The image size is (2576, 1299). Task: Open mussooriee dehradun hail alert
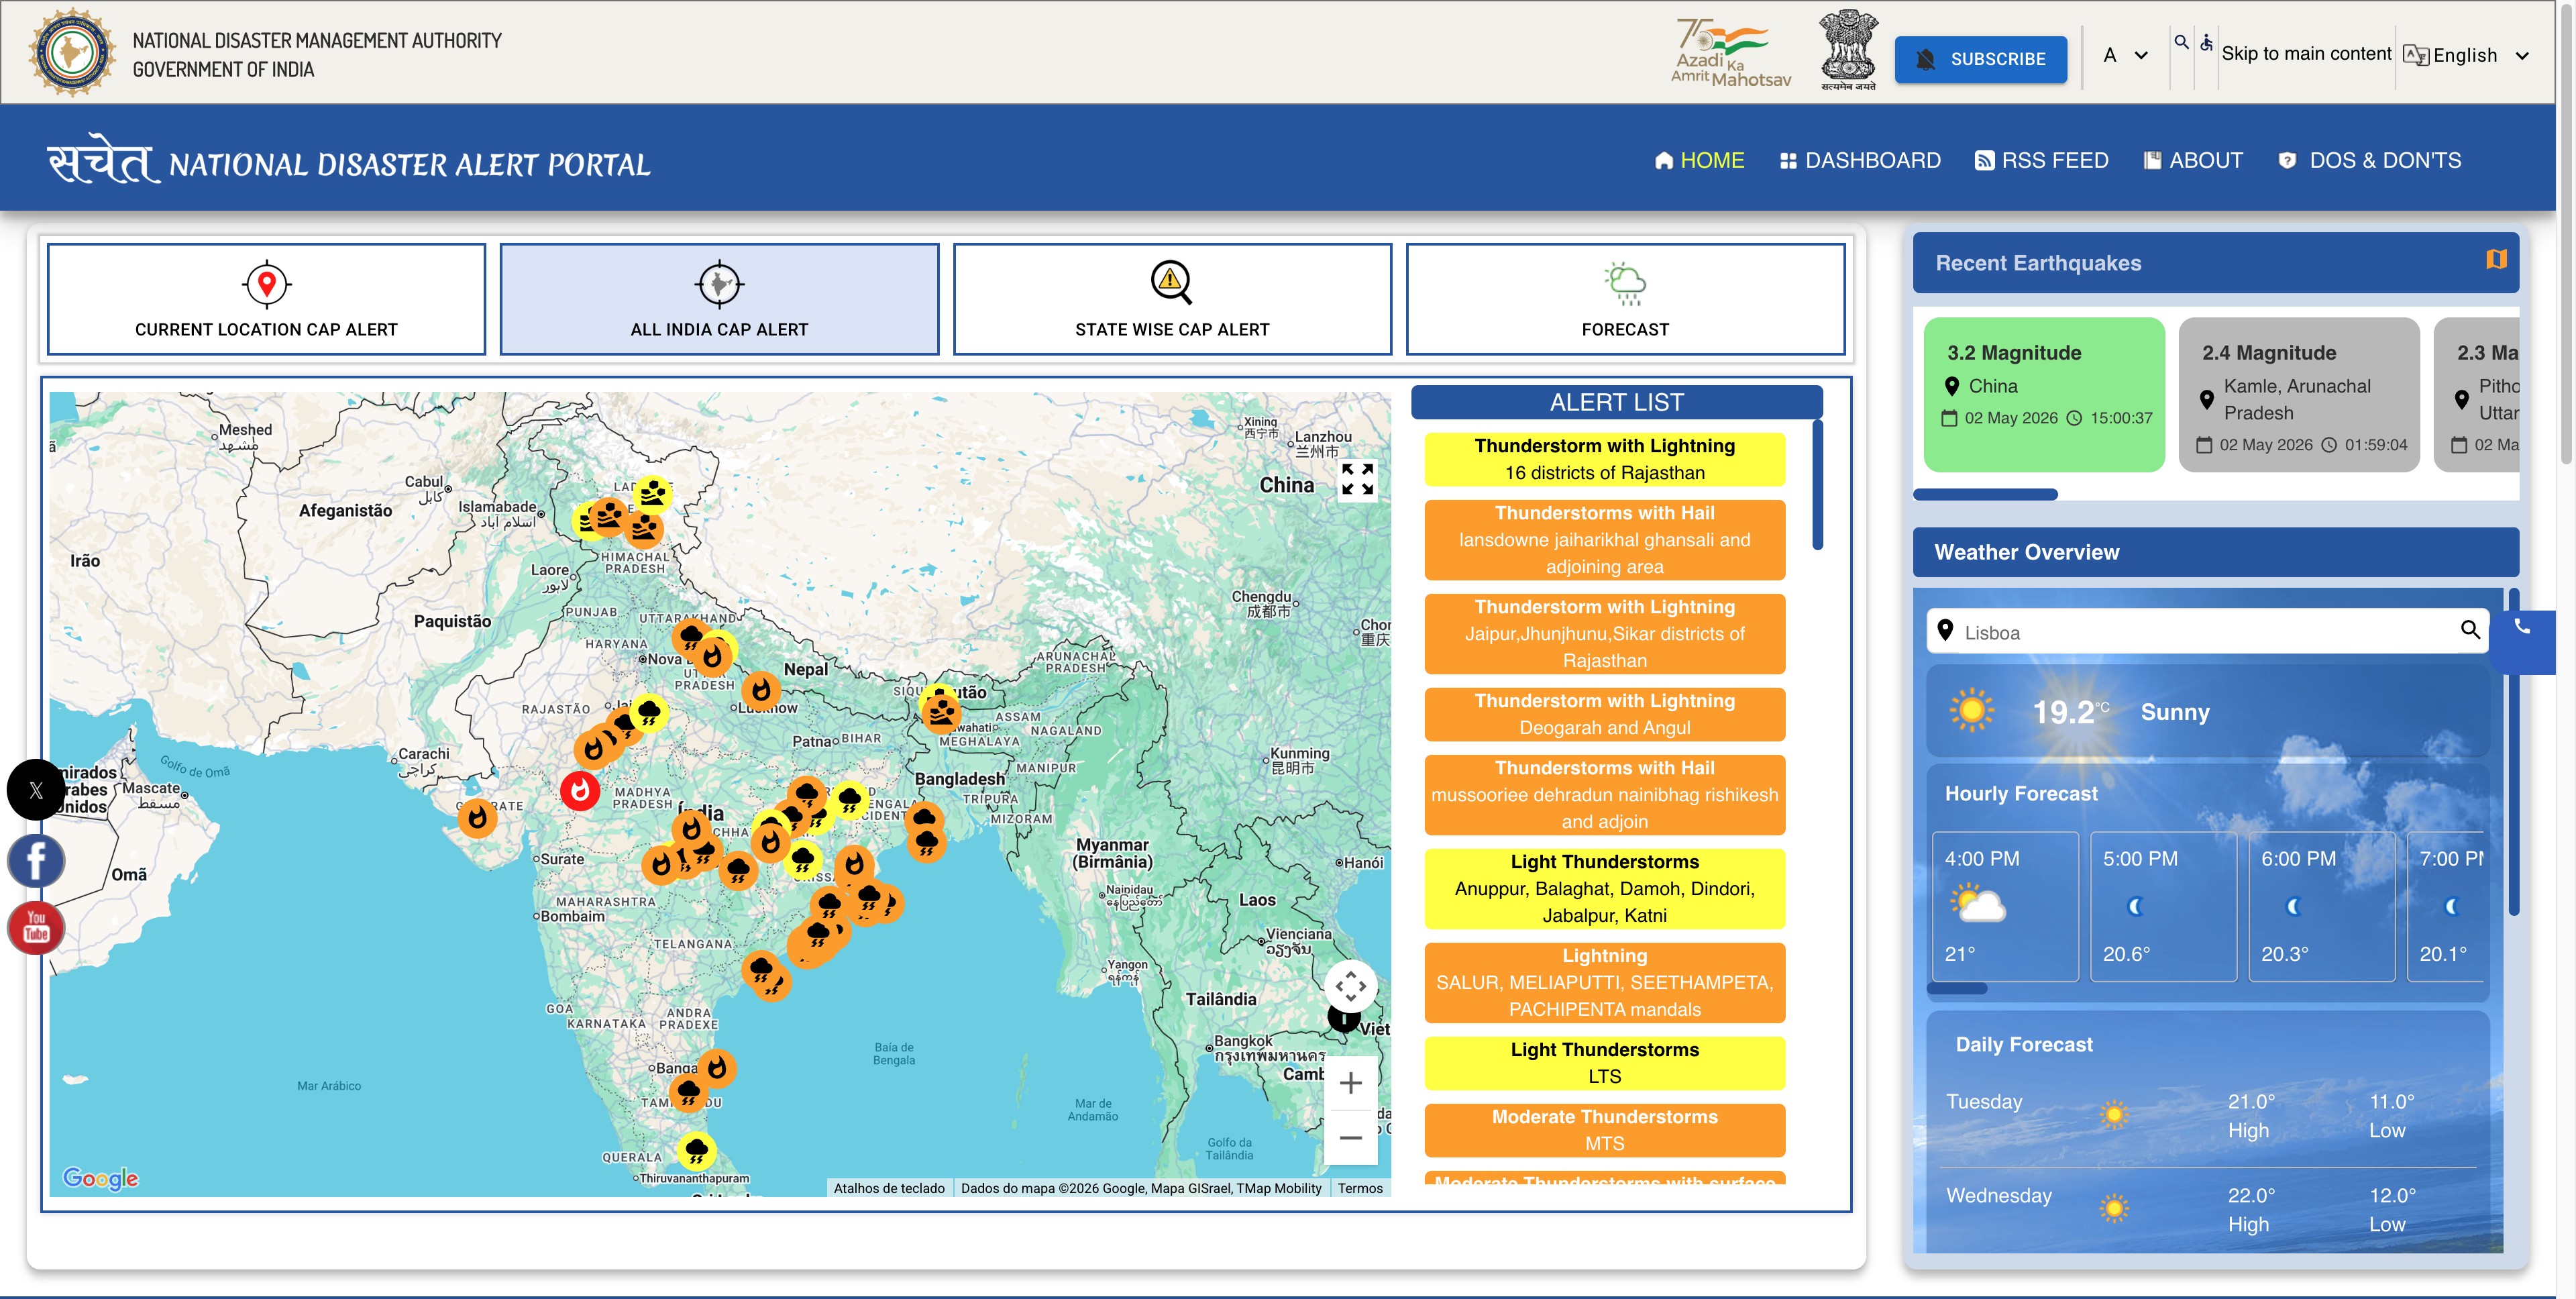point(1604,795)
